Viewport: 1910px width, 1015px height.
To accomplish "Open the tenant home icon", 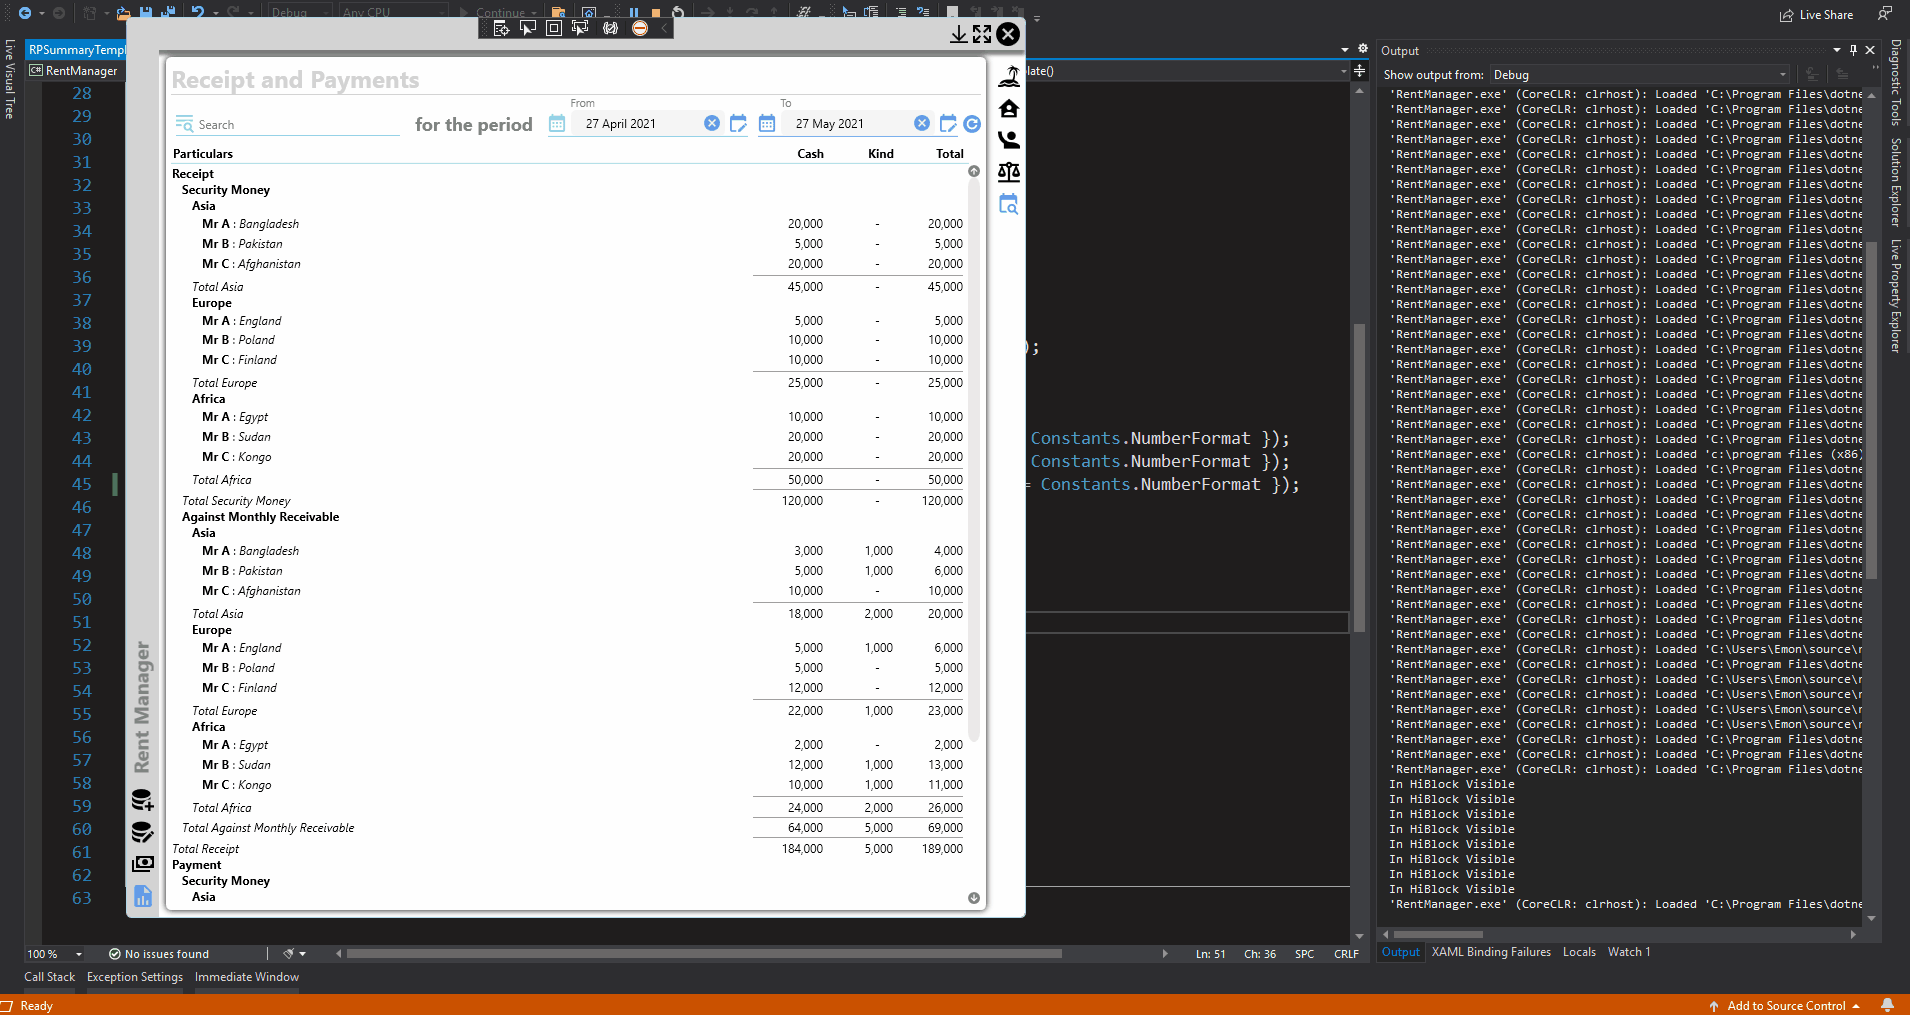I will pos(1009,108).
